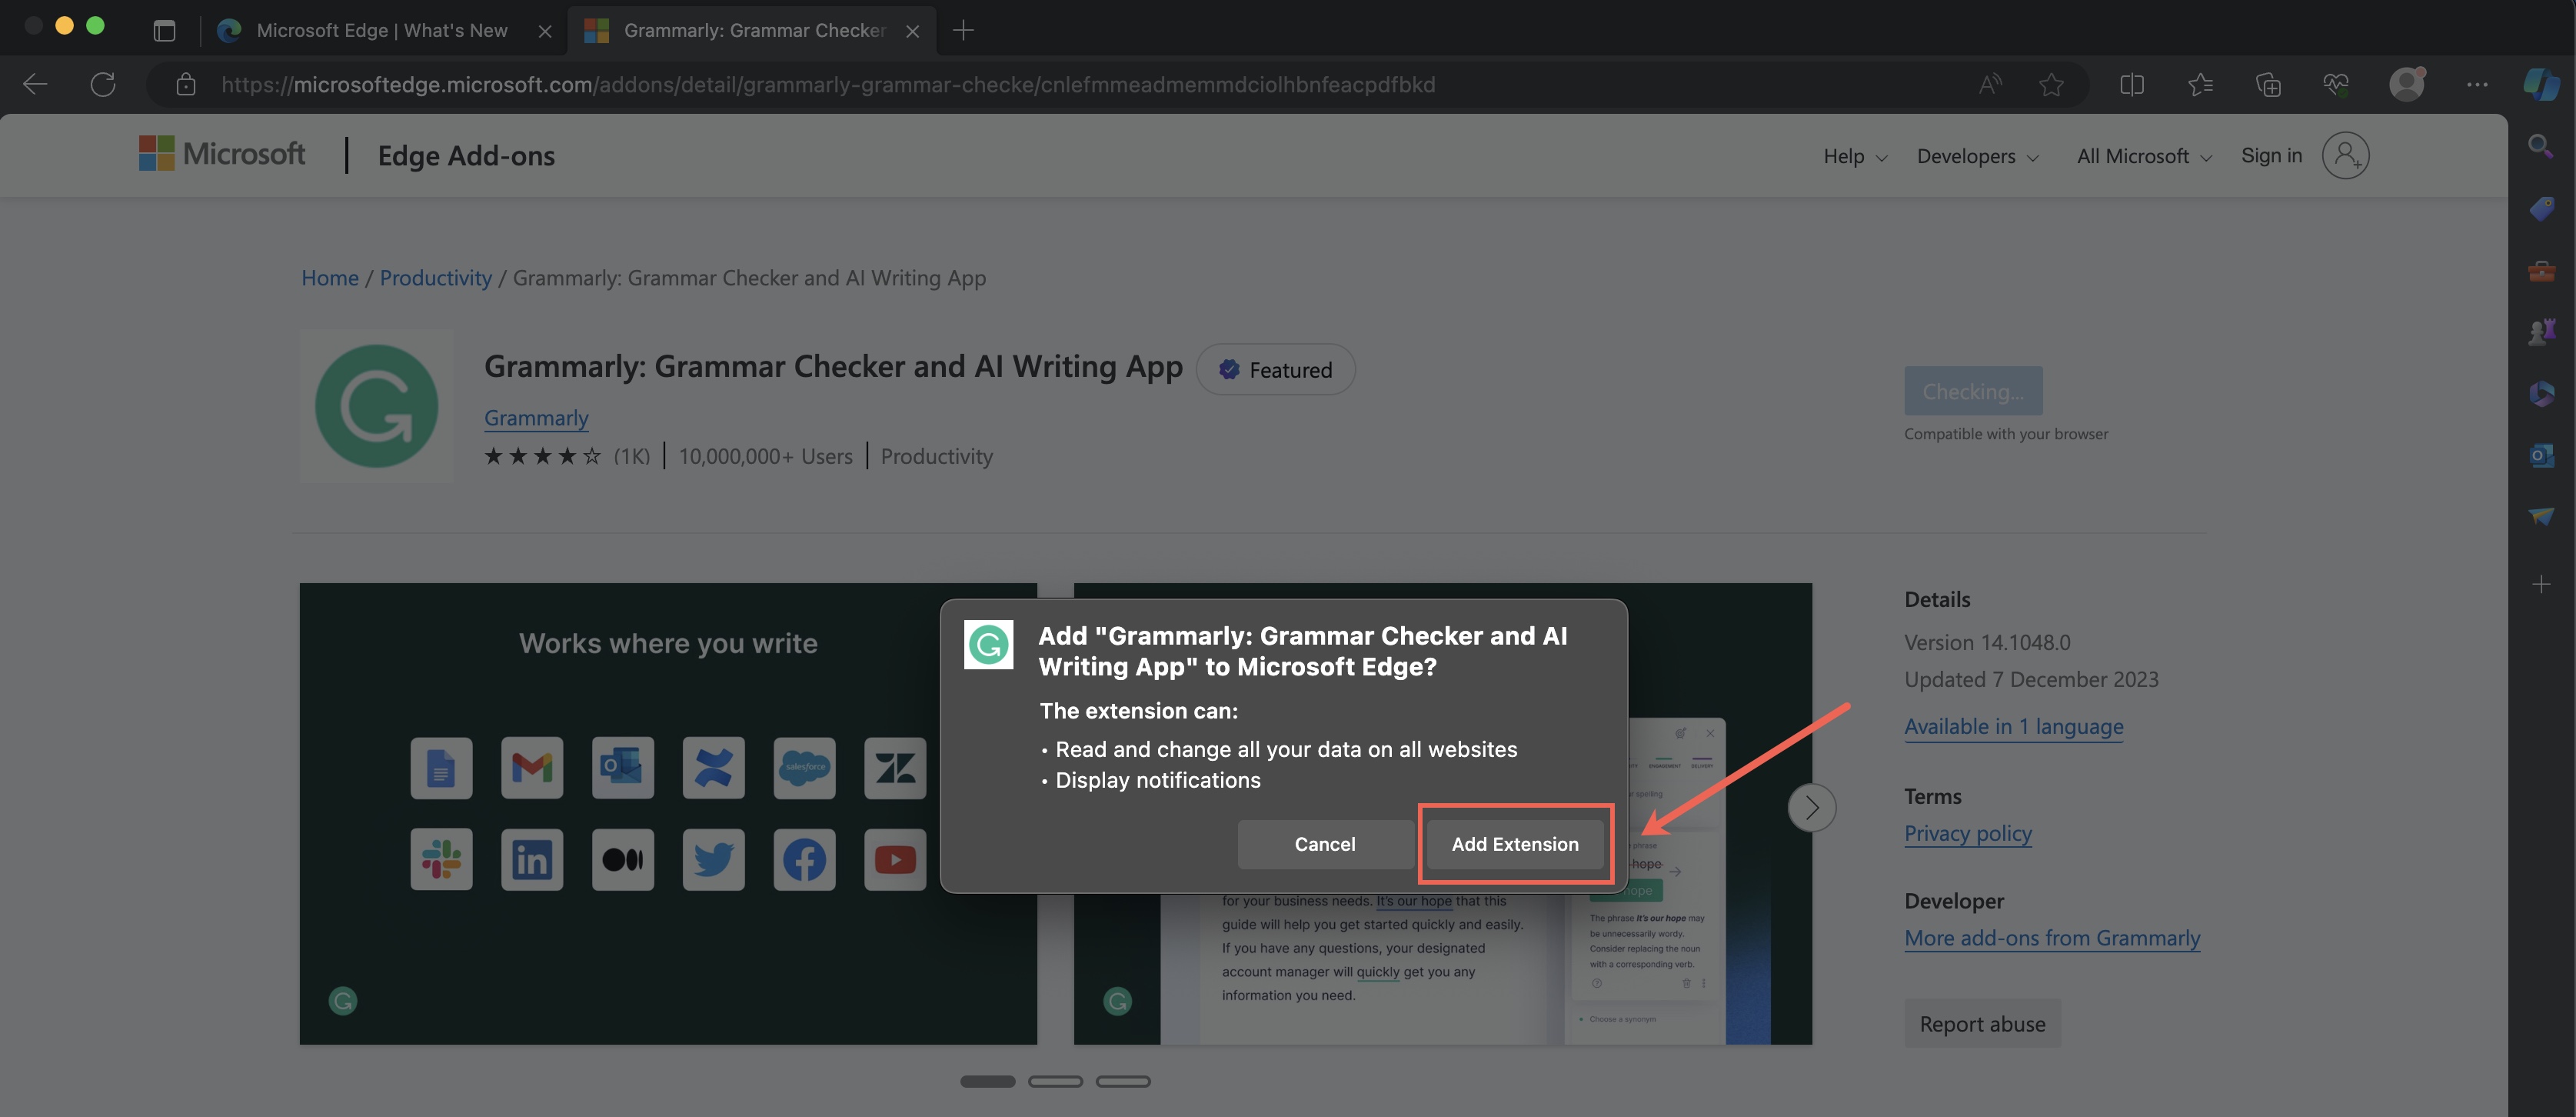
Task: Open sidebar Outlook icon
Action: [x=2541, y=455]
